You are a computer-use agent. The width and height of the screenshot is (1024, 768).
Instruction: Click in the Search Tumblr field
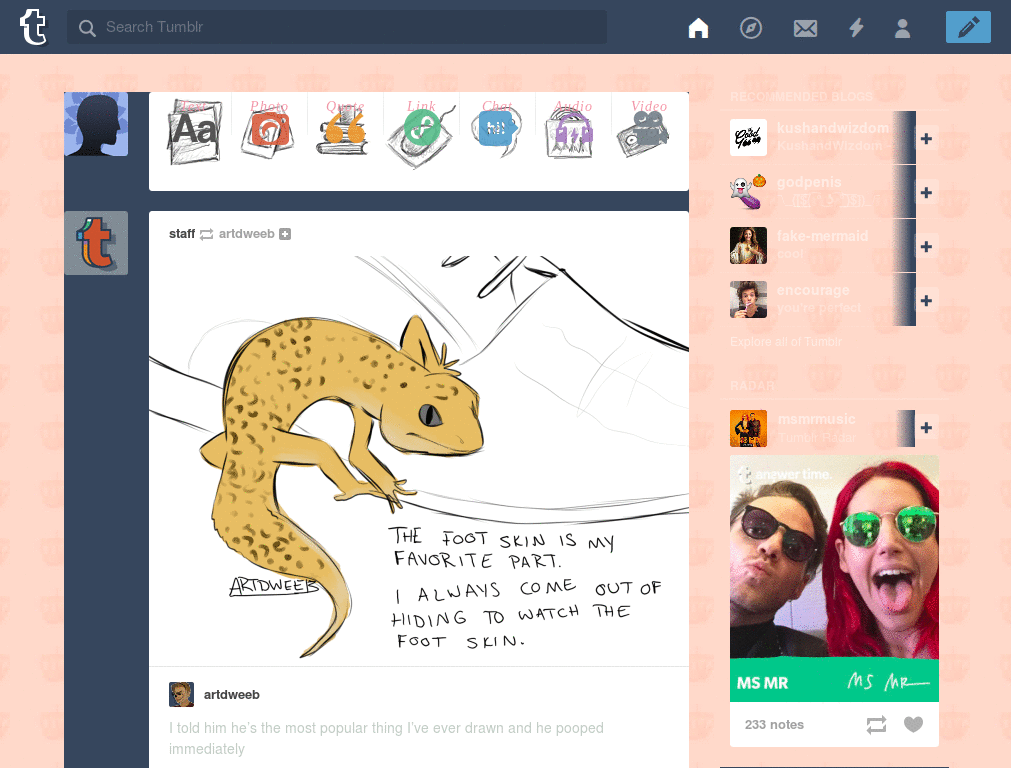coord(337,27)
